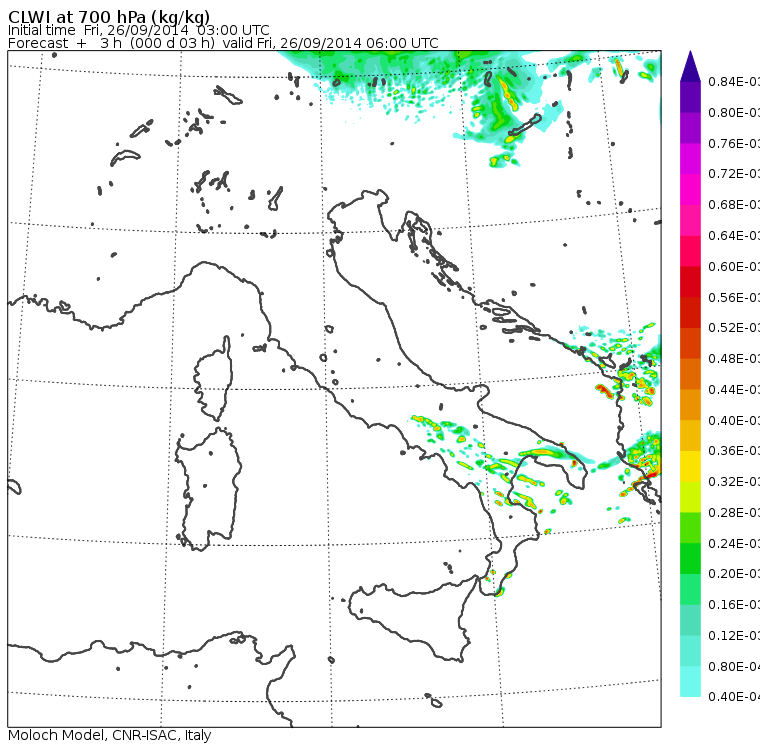Click the "Moloch Model, CNR-ISAC, Italy" credit text
Viewport: 760px width, 749px height.
coord(110,735)
